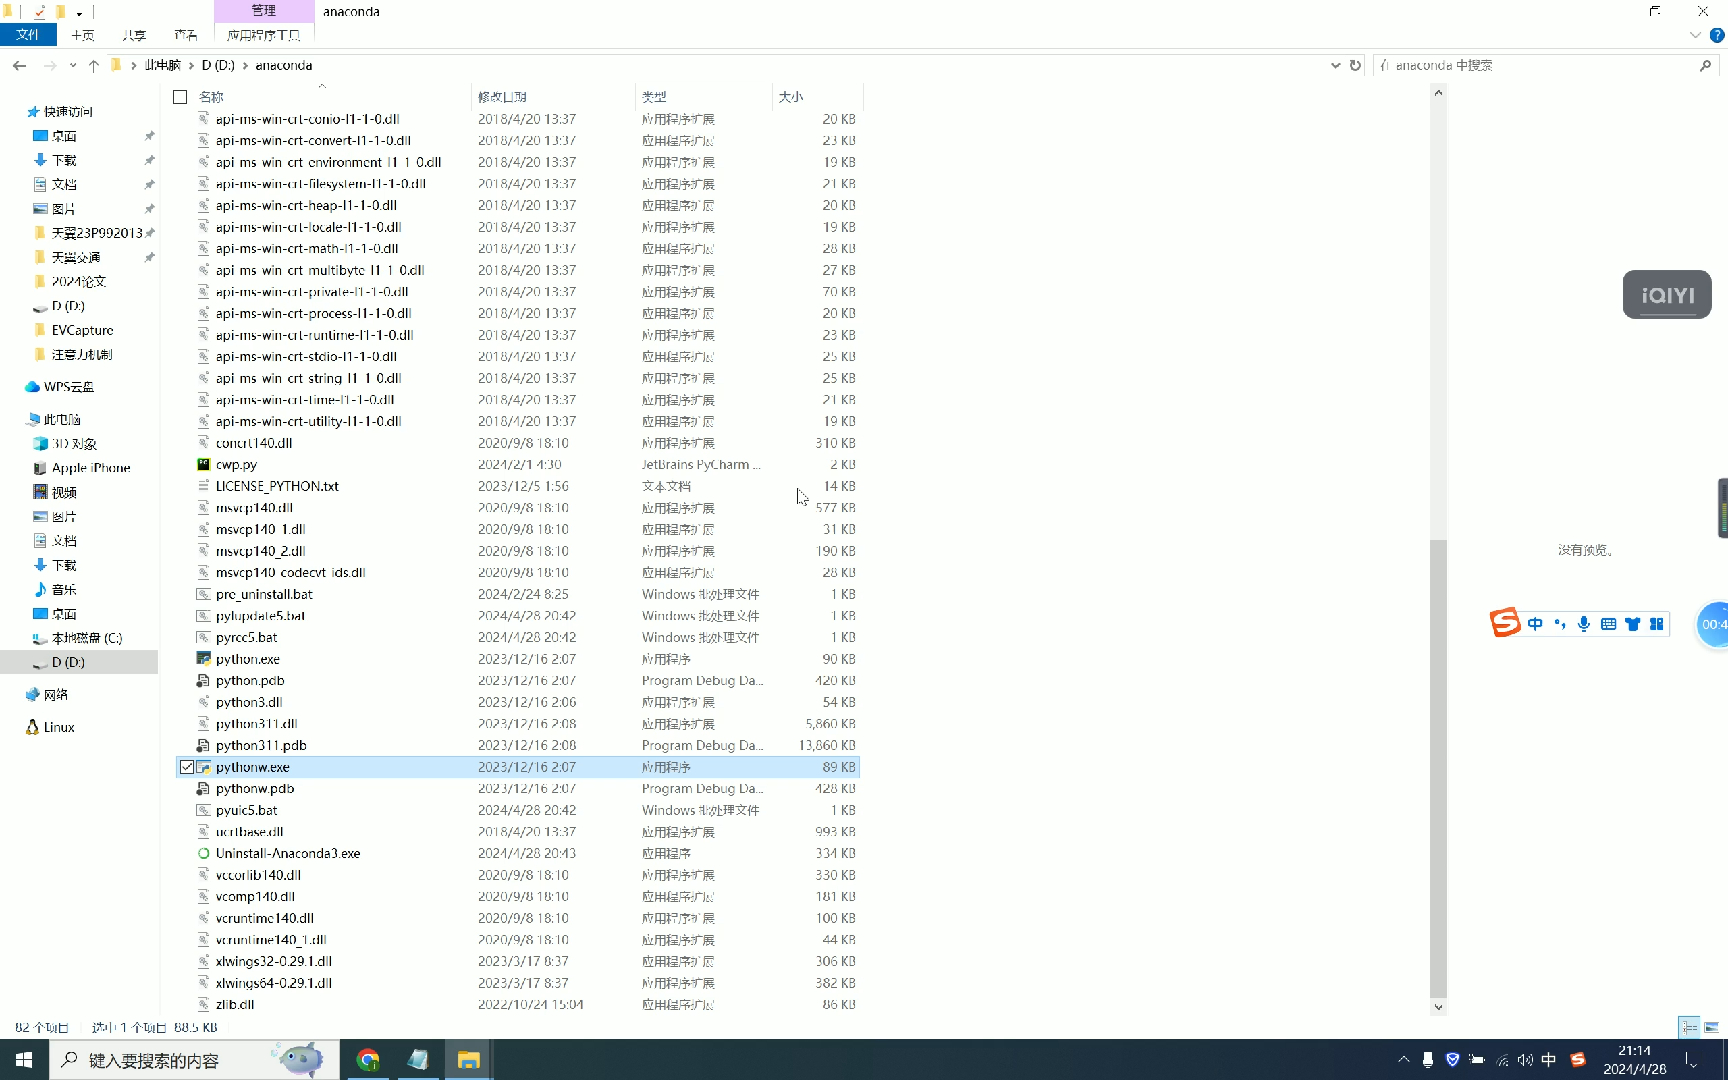Click the Forward navigation arrow
Image resolution: width=1728 pixels, height=1080 pixels.
(50, 66)
